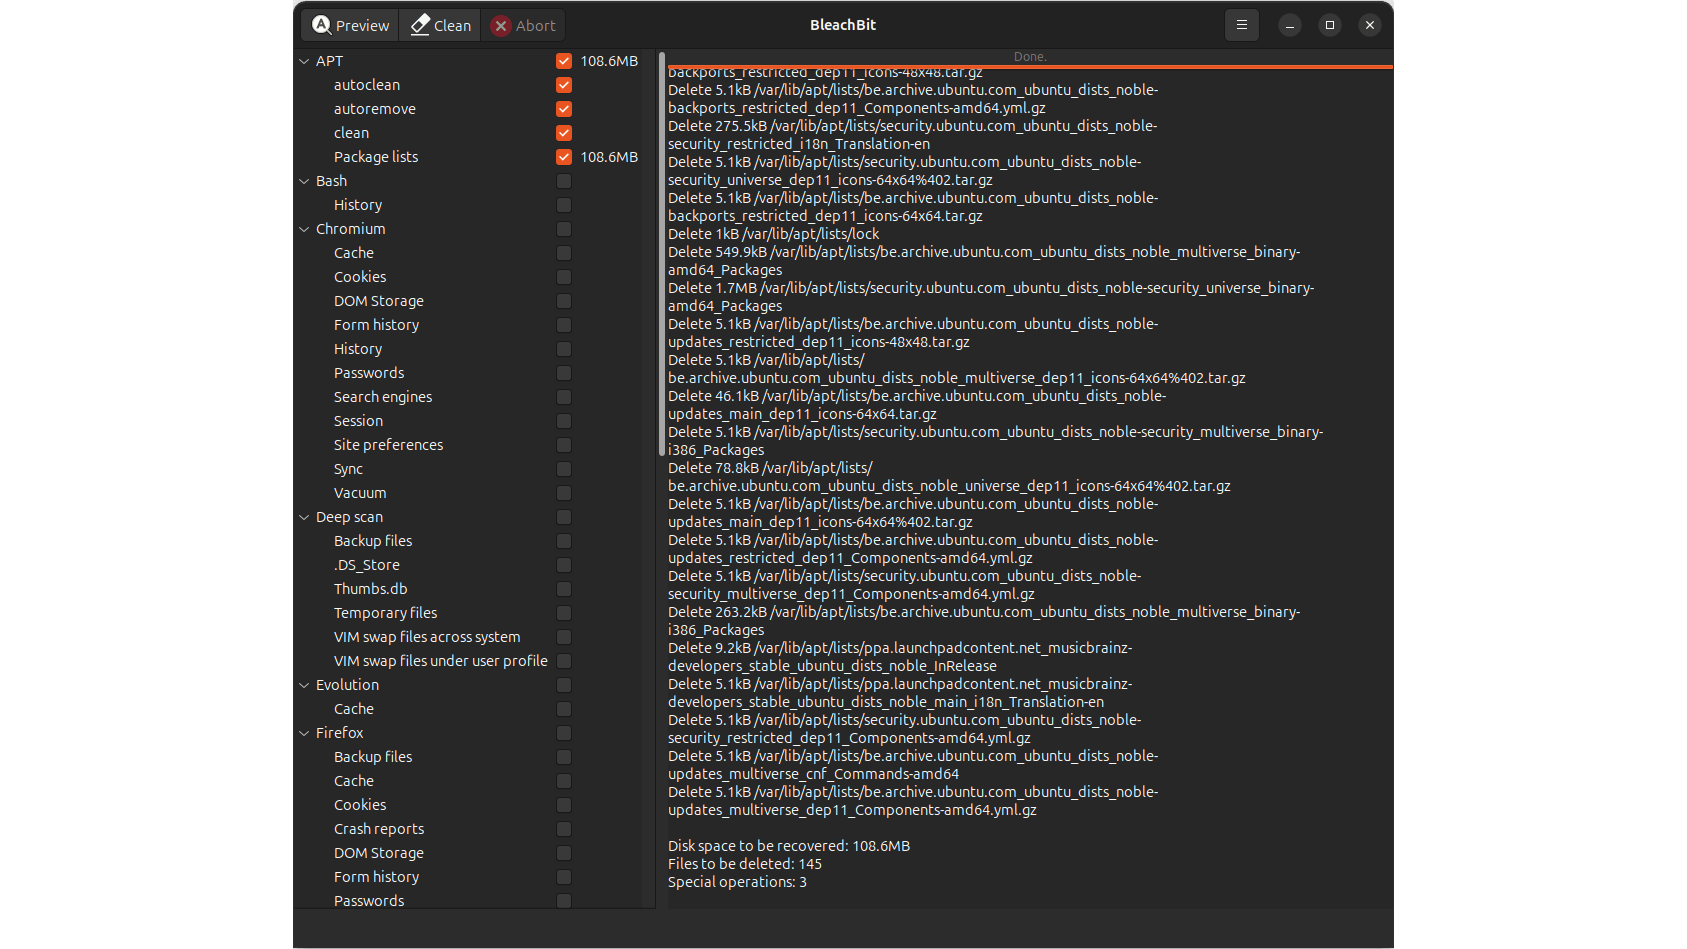Select the Firefox Form history row
Screen dimensions: 1687x949
(376, 877)
